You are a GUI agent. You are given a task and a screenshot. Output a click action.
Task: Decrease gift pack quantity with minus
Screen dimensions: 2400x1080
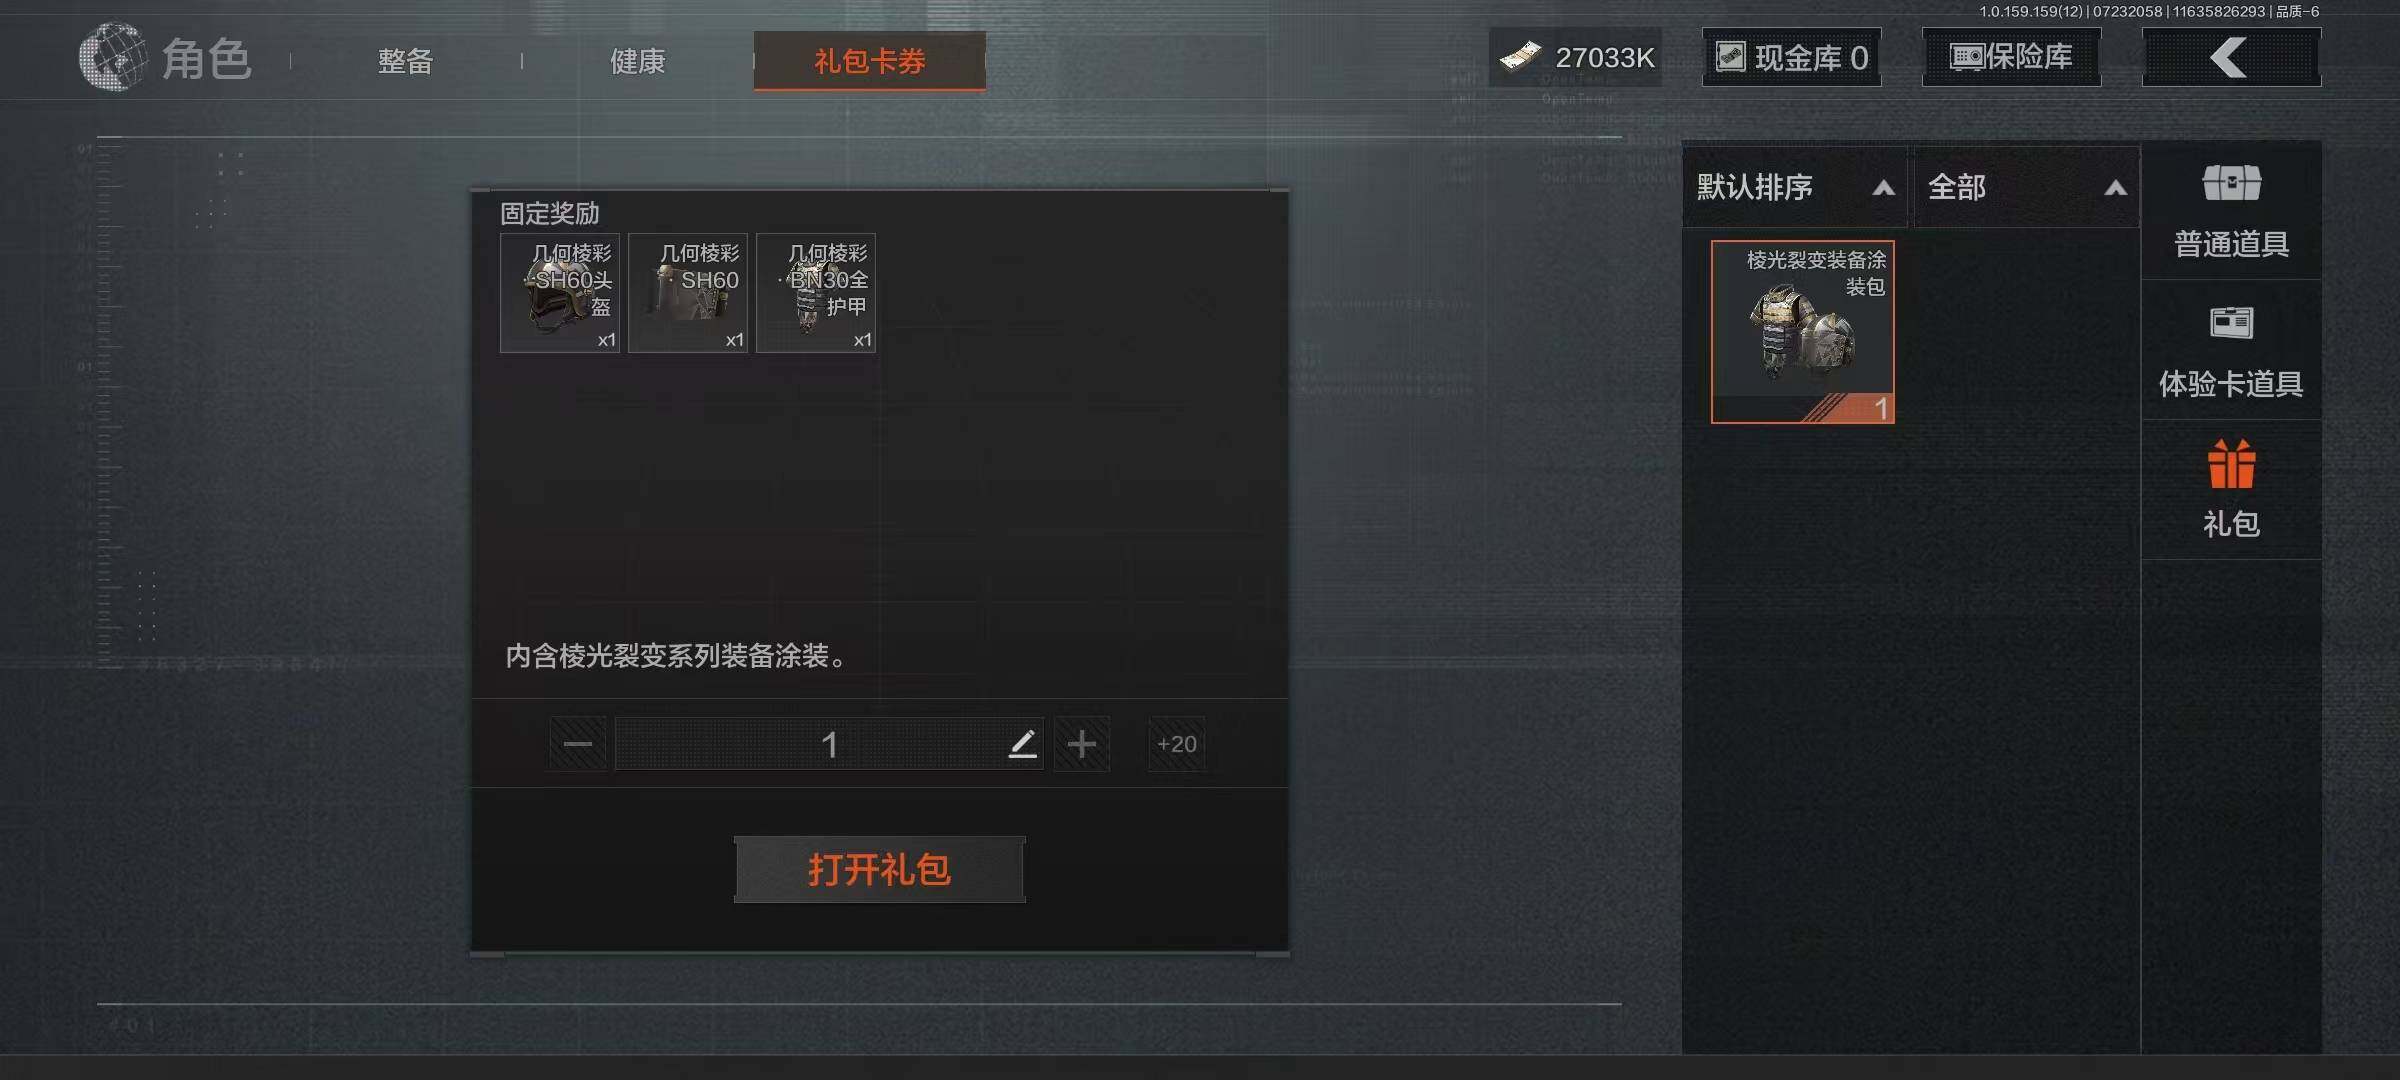pos(578,743)
